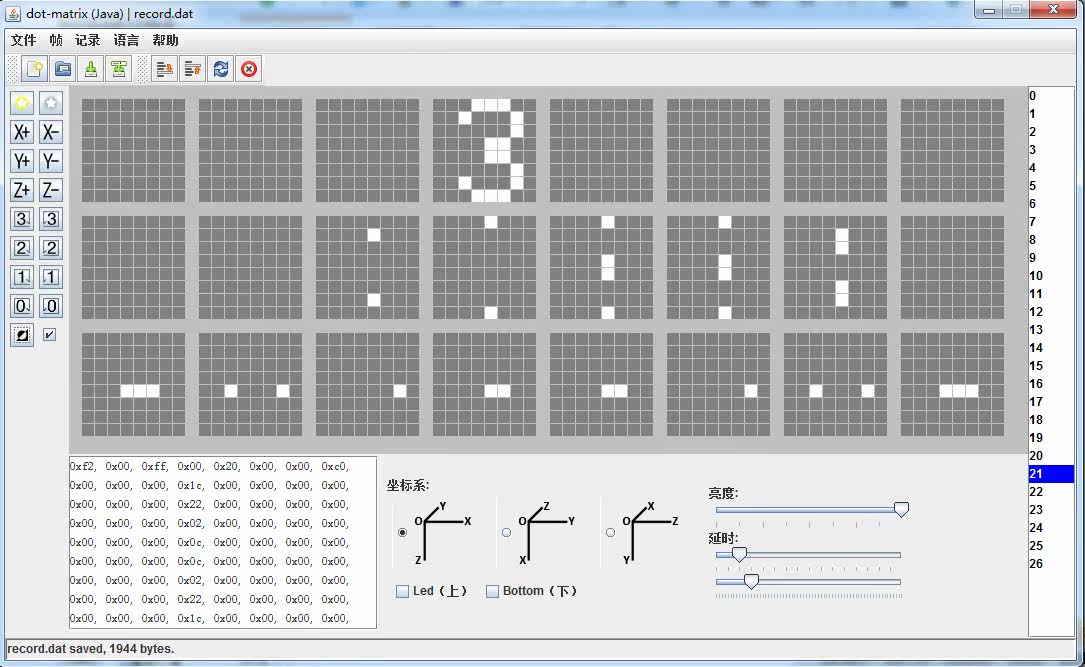The width and height of the screenshot is (1085, 667).
Task: Select frame 26 in the frame list
Action: 1051,563
